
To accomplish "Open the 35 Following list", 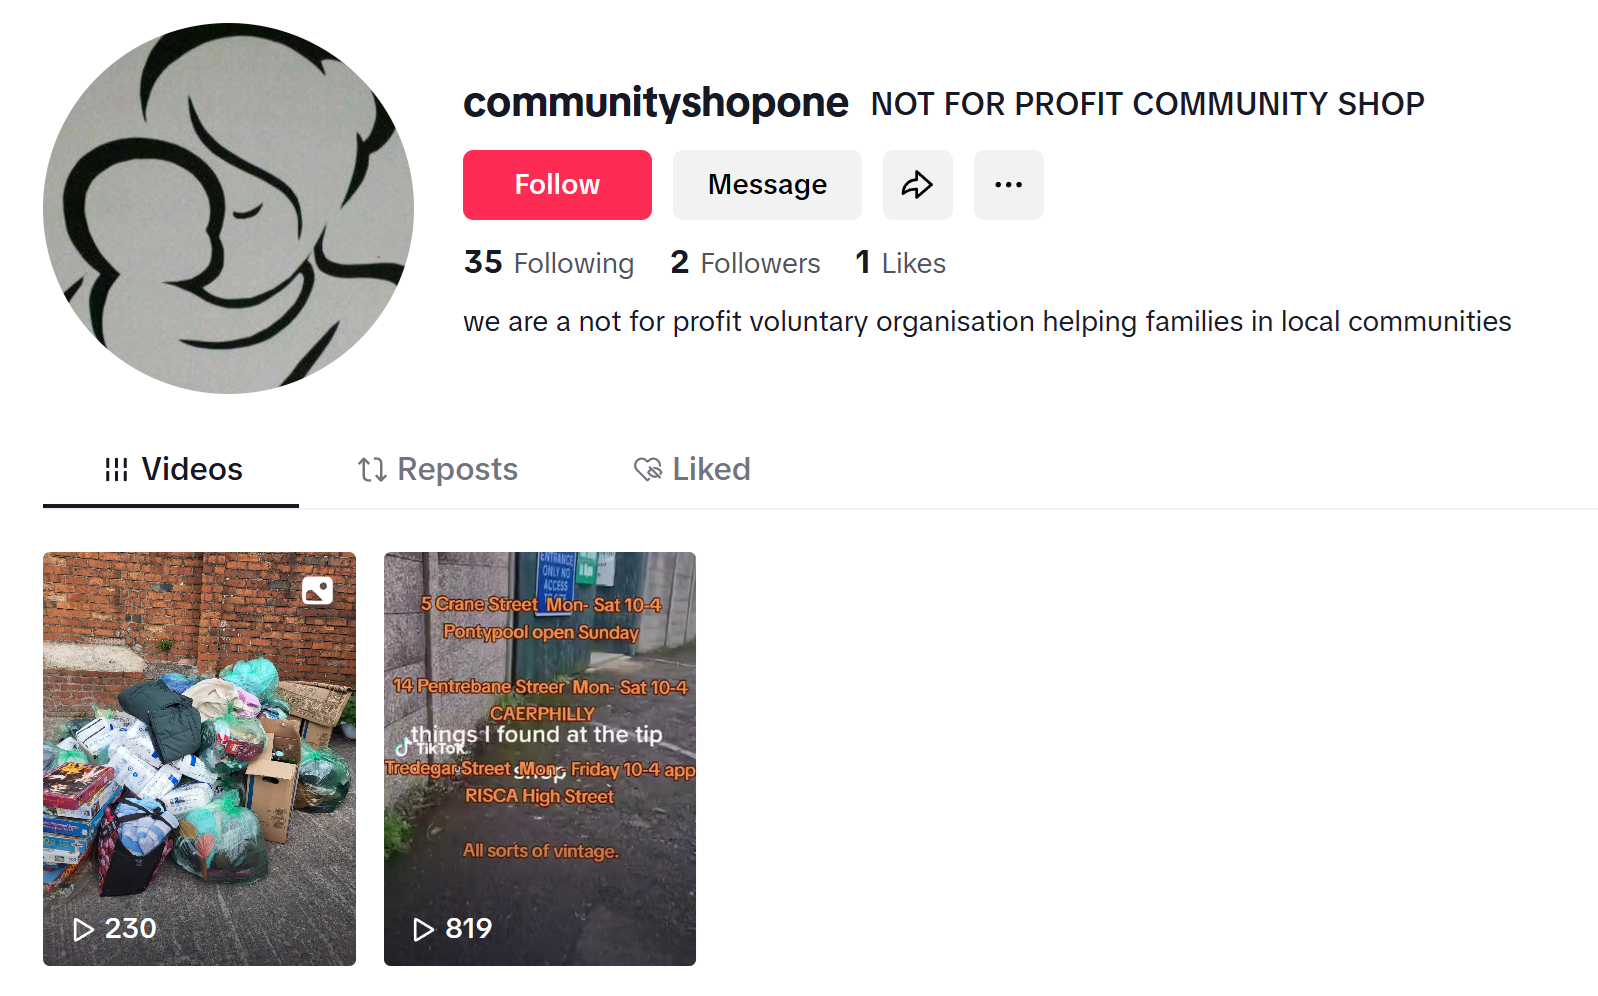I will (549, 263).
